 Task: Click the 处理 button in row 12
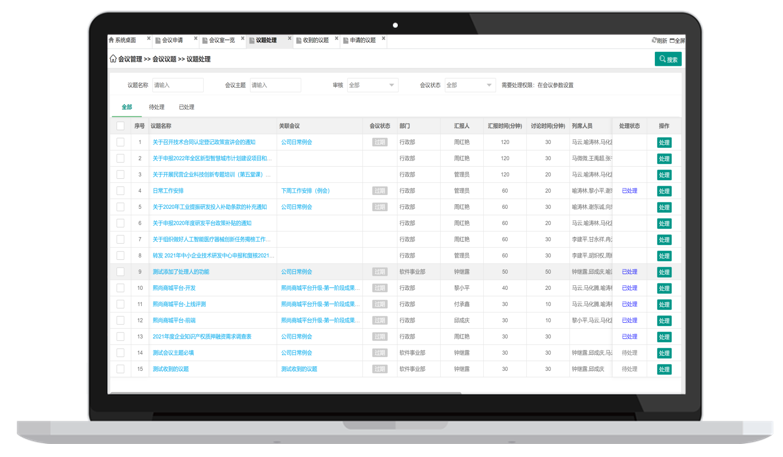coord(664,321)
